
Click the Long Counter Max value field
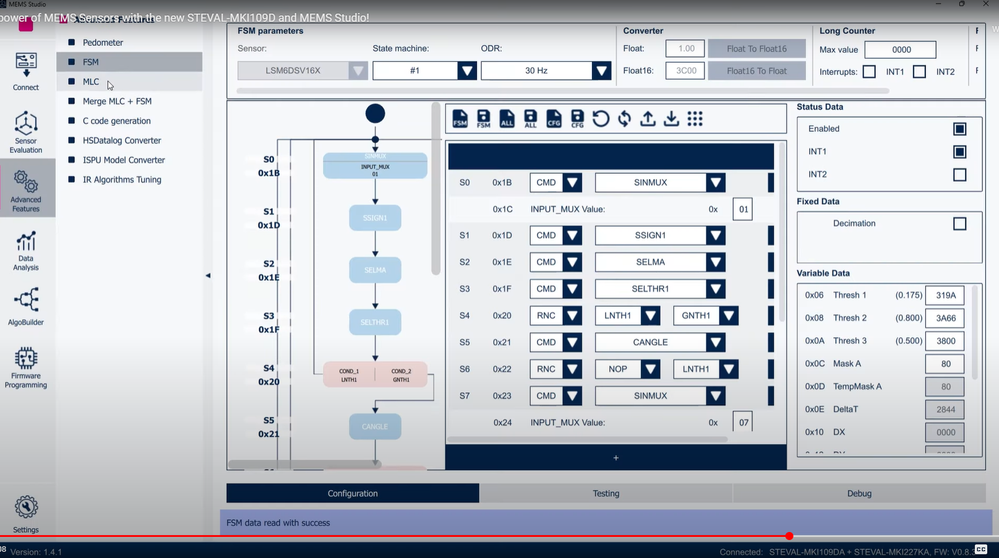coord(900,50)
